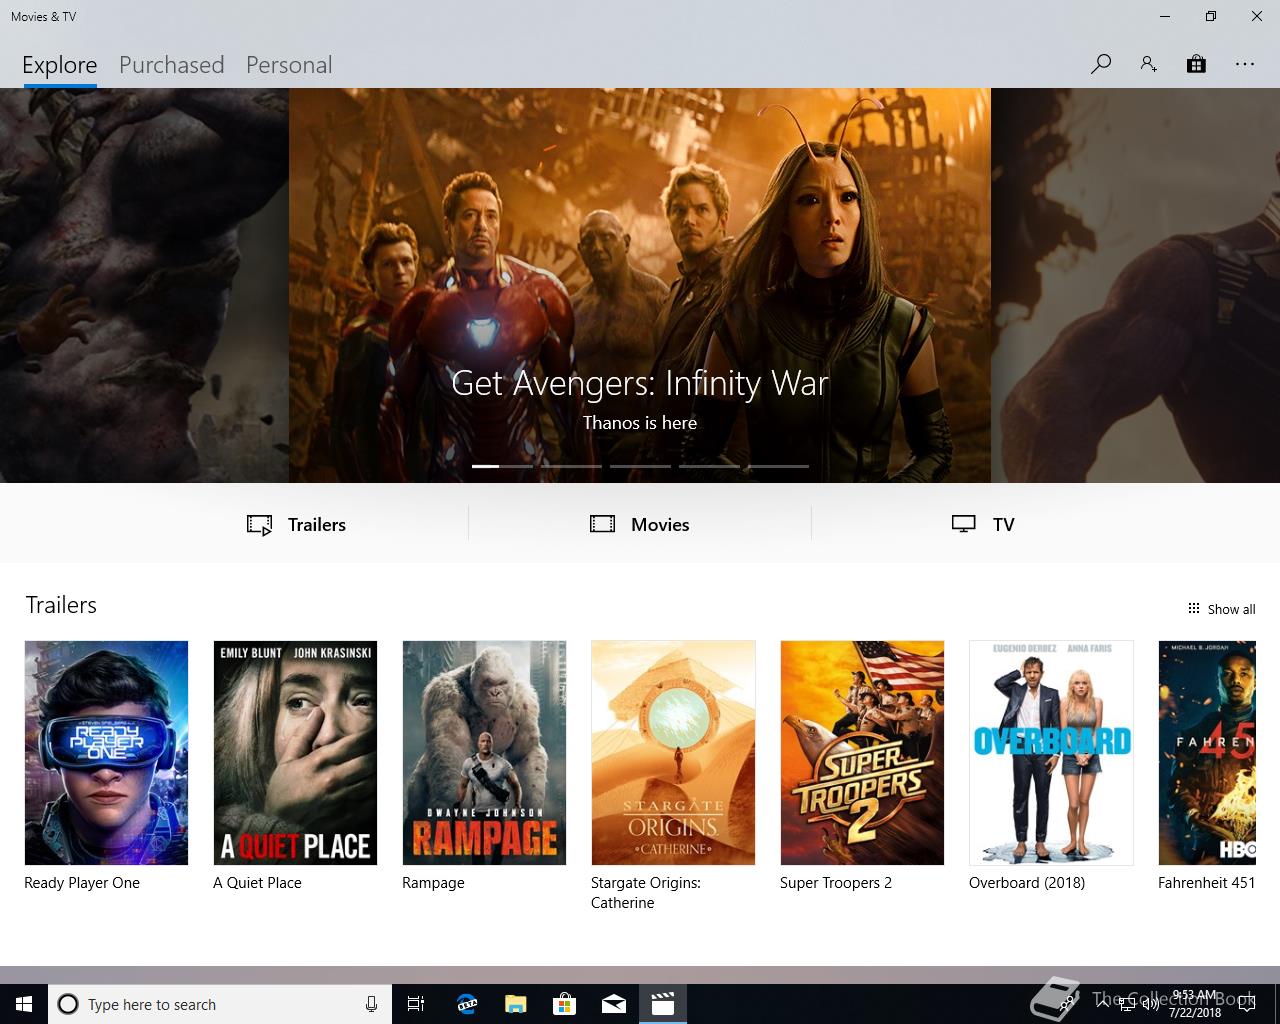Open Mail app from taskbar
This screenshot has width=1280, height=1024.
pyautogui.click(x=614, y=1004)
